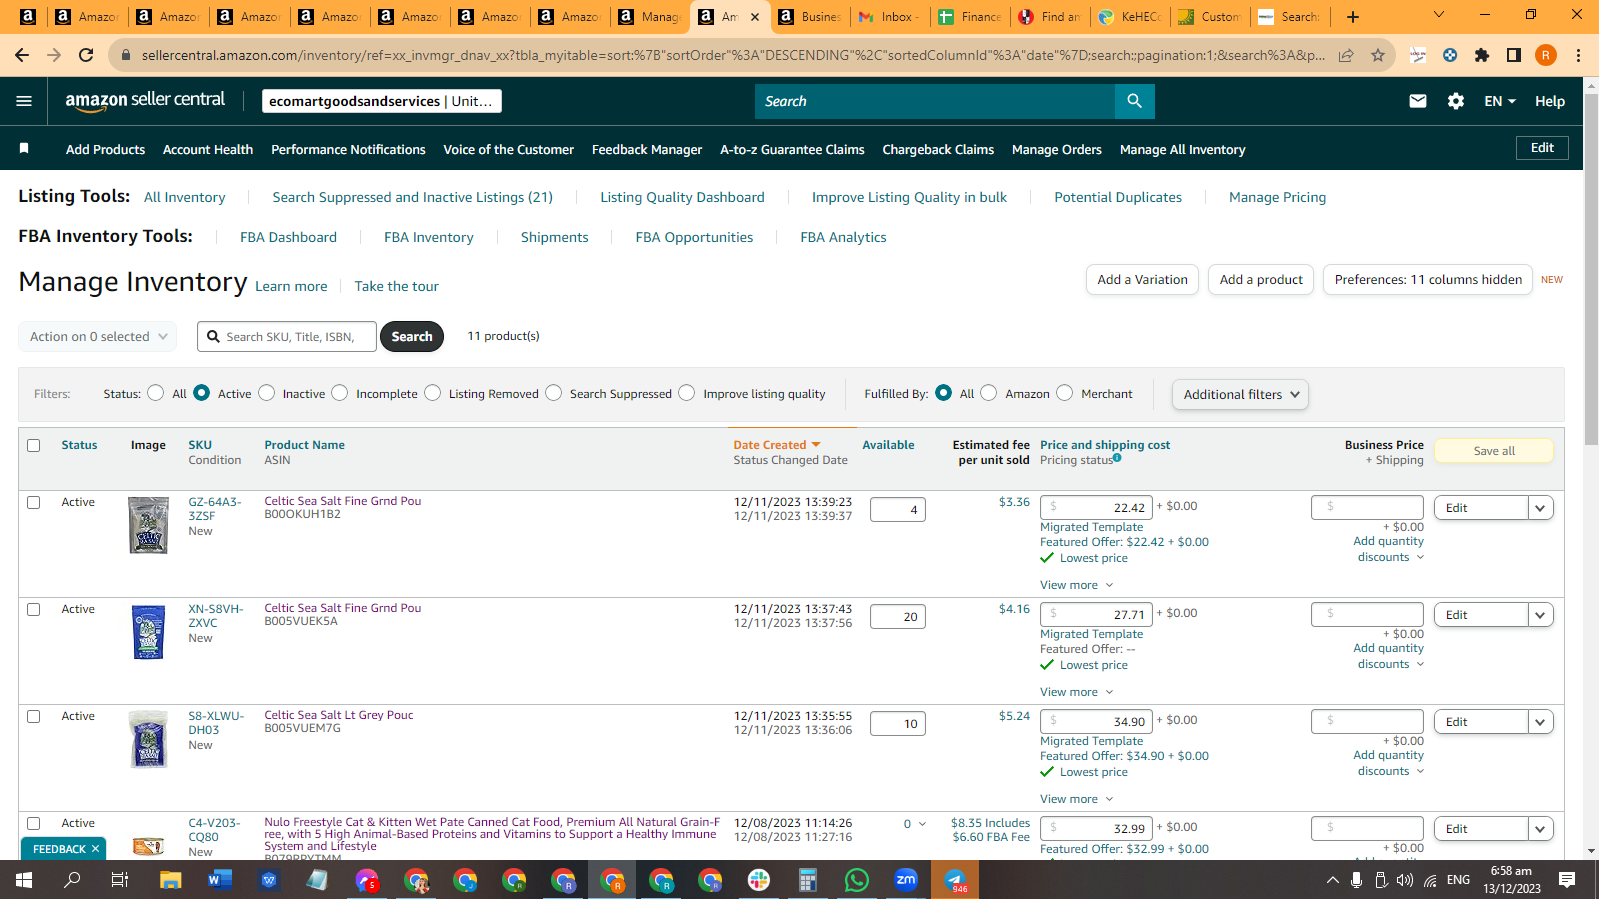Click the Pricing status info icon
Viewport: 1599px width, 899px height.
(x=1117, y=458)
